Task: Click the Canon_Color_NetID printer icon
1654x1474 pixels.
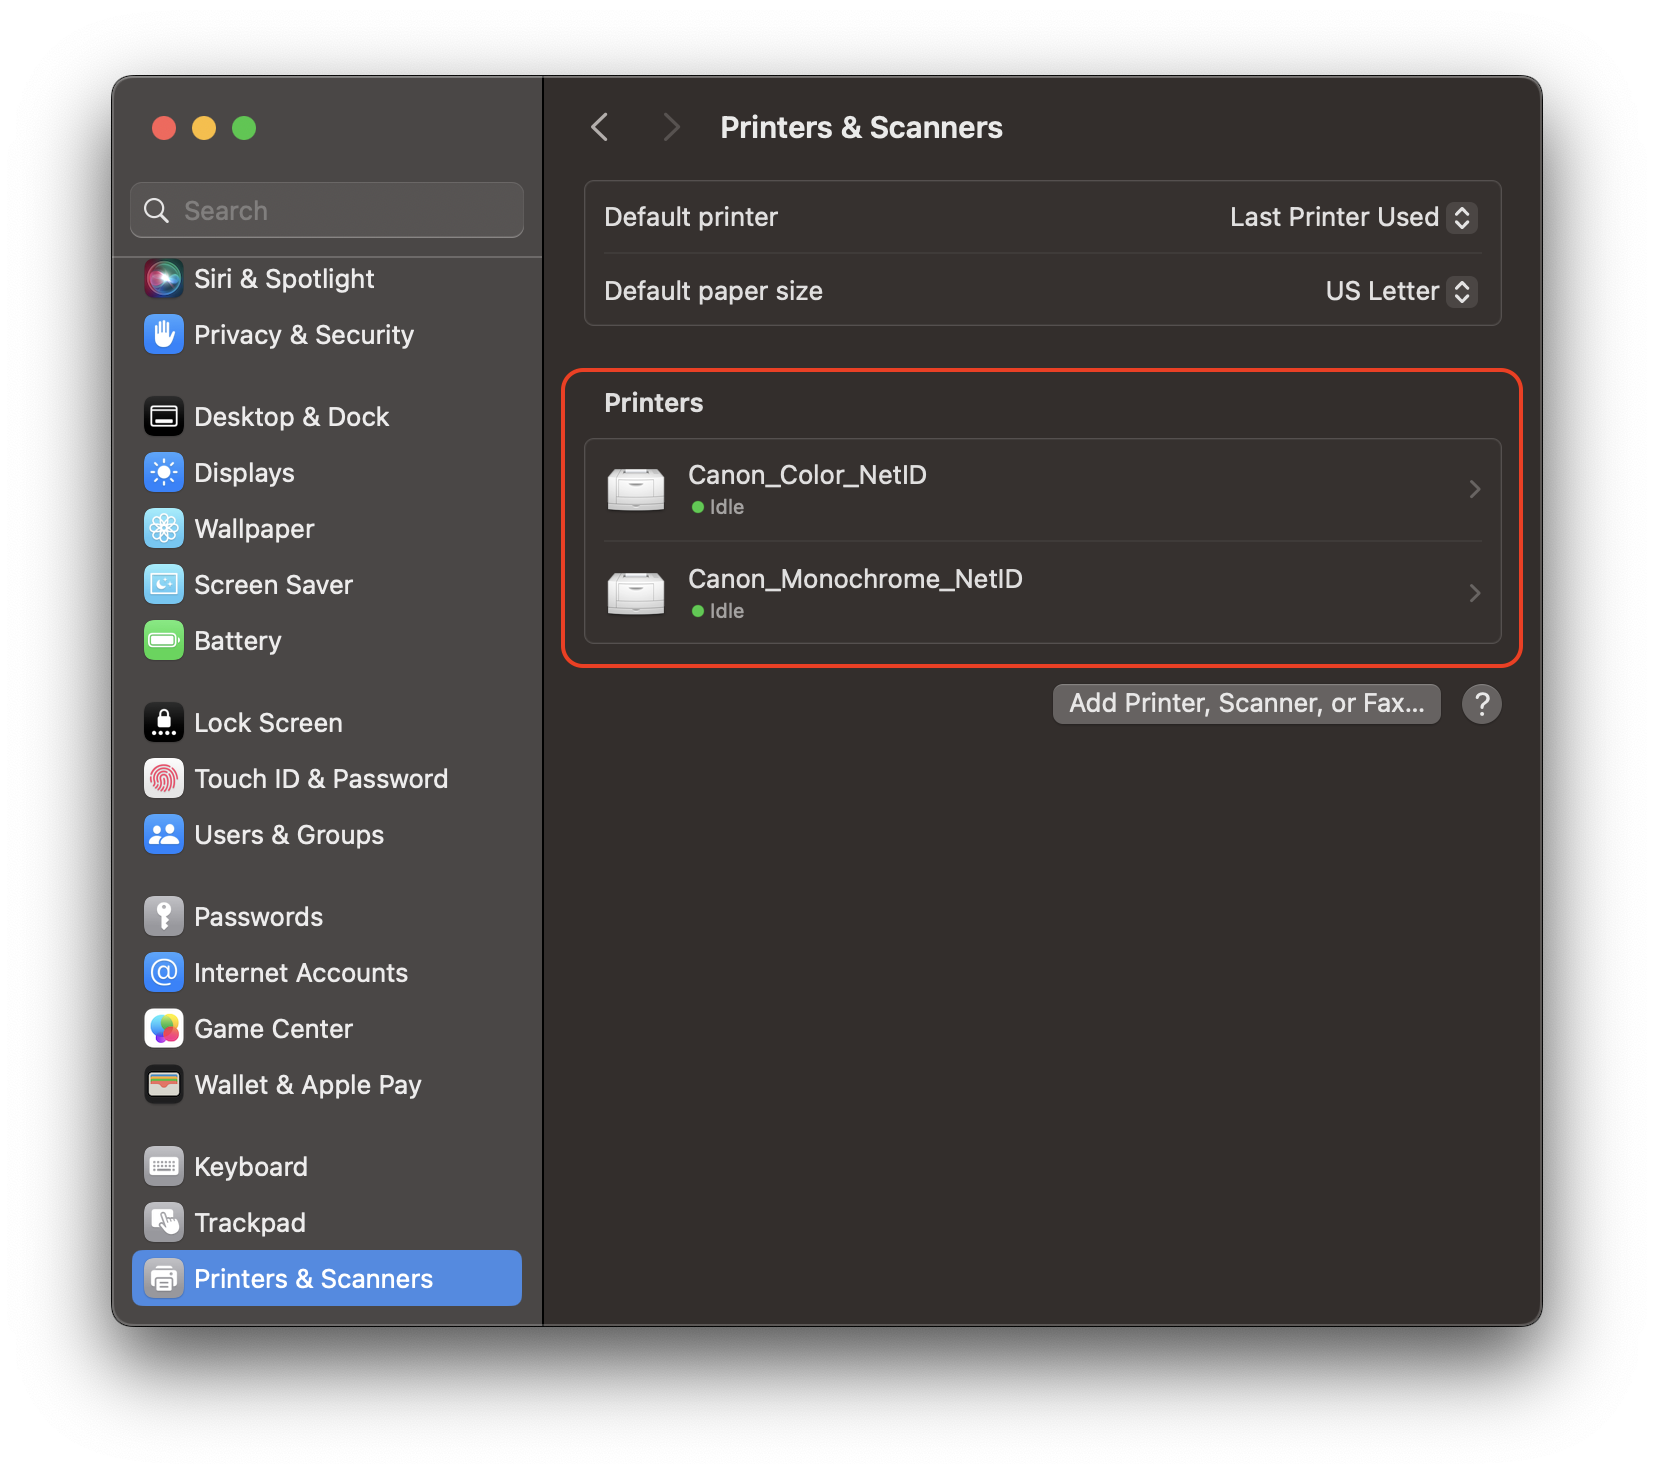Action: click(637, 489)
